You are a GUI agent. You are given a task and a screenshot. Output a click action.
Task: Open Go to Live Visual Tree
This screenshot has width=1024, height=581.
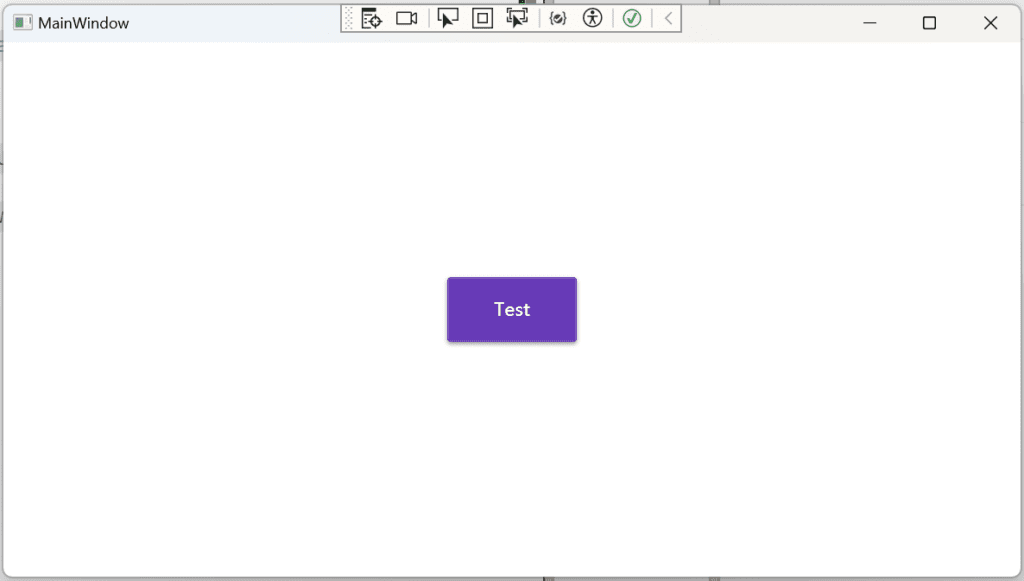(x=372, y=18)
